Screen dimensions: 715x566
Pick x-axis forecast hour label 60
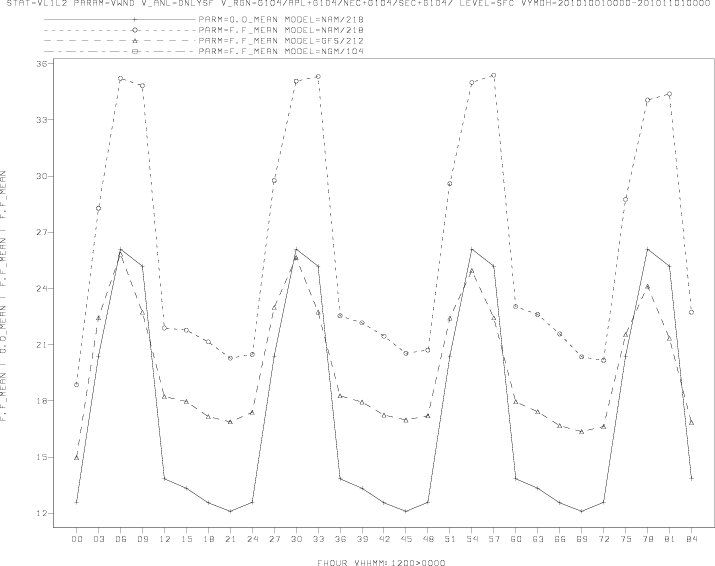516,539
